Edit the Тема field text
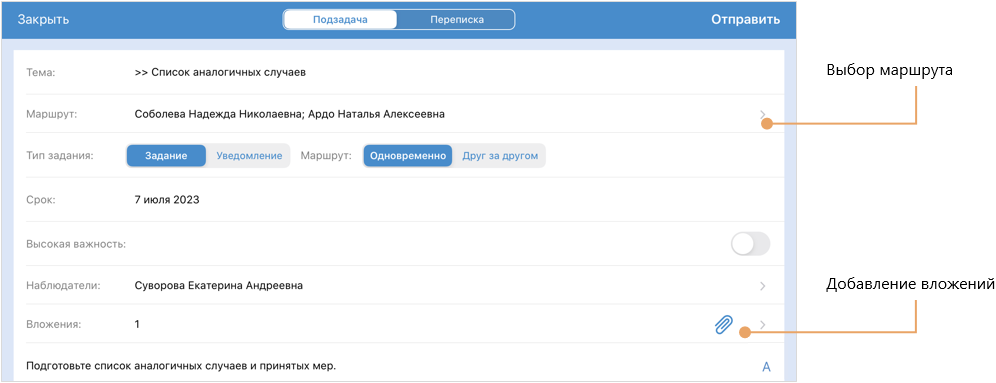 [x=220, y=72]
